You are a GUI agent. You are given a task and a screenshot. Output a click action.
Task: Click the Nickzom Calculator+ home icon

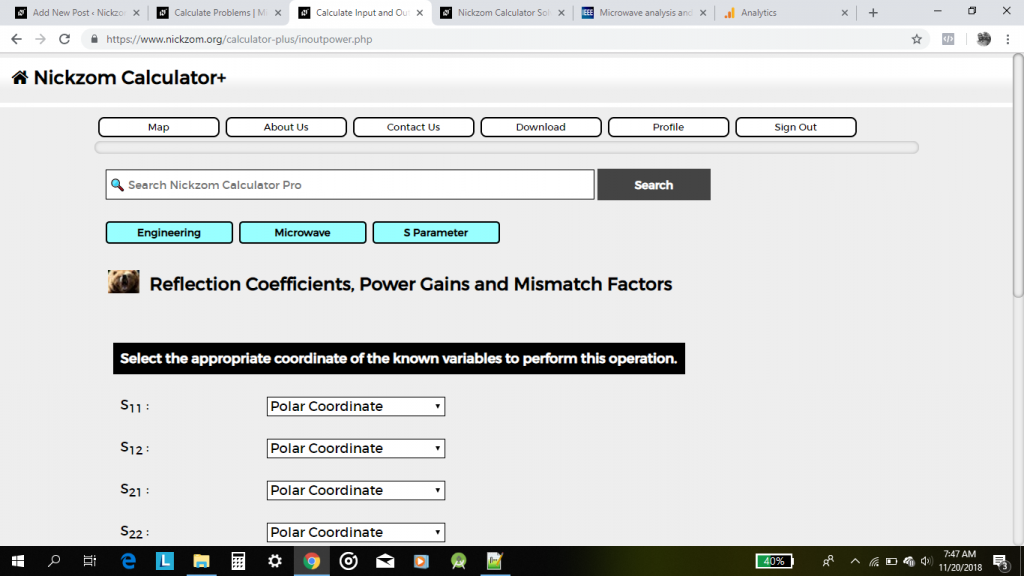click(x=20, y=78)
